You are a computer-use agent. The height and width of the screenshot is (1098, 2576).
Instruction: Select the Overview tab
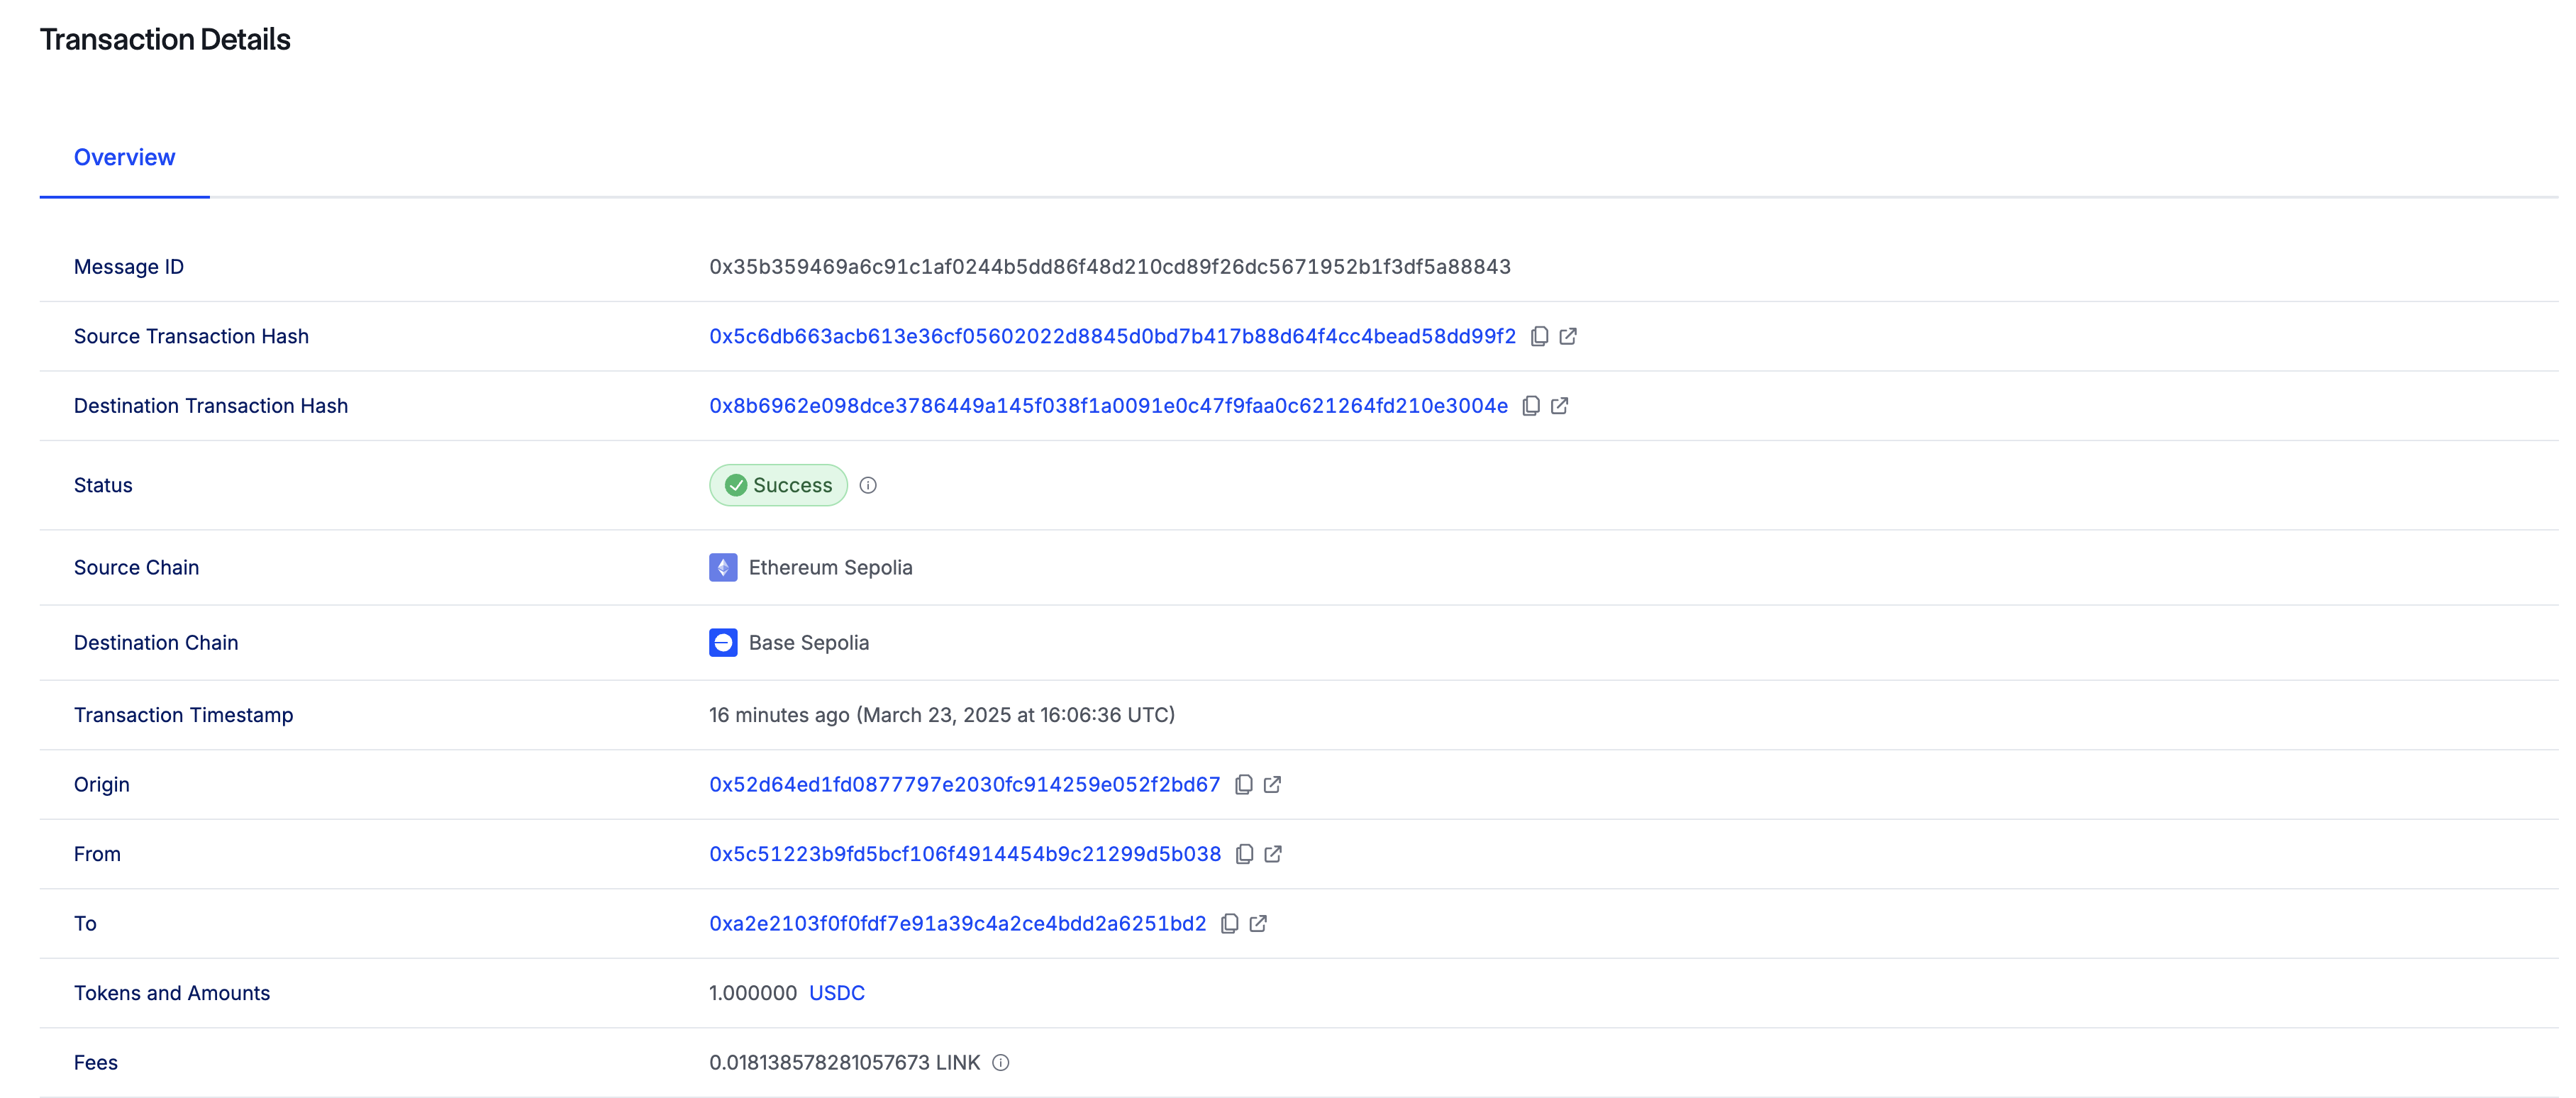point(124,158)
